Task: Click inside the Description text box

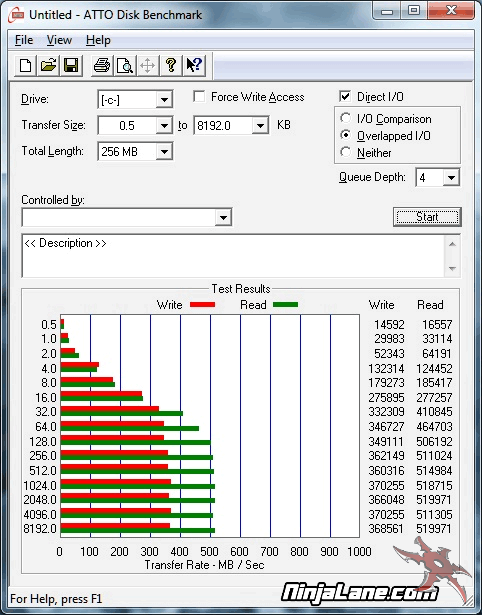Action: tap(233, 256)
